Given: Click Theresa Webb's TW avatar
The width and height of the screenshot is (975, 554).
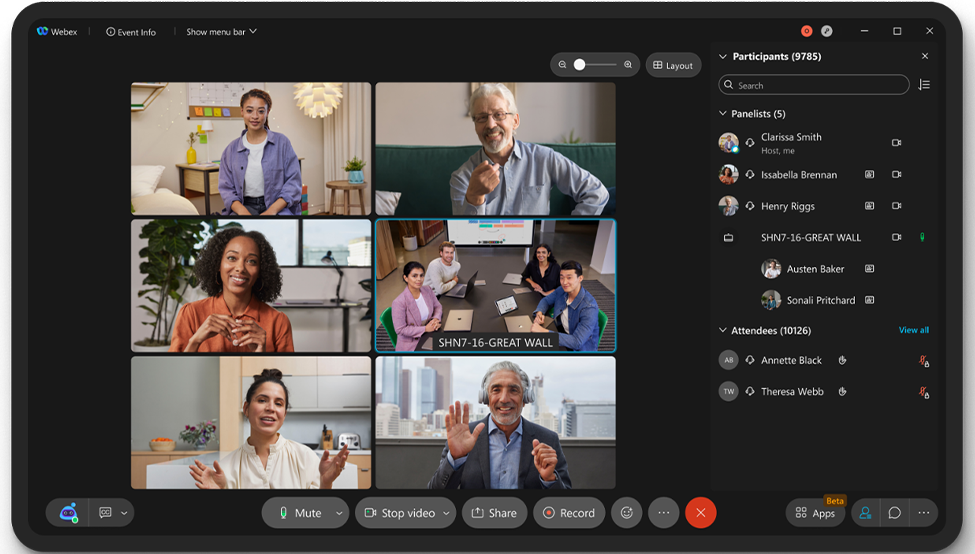Looking at the screenshot, I should [728, 391].
